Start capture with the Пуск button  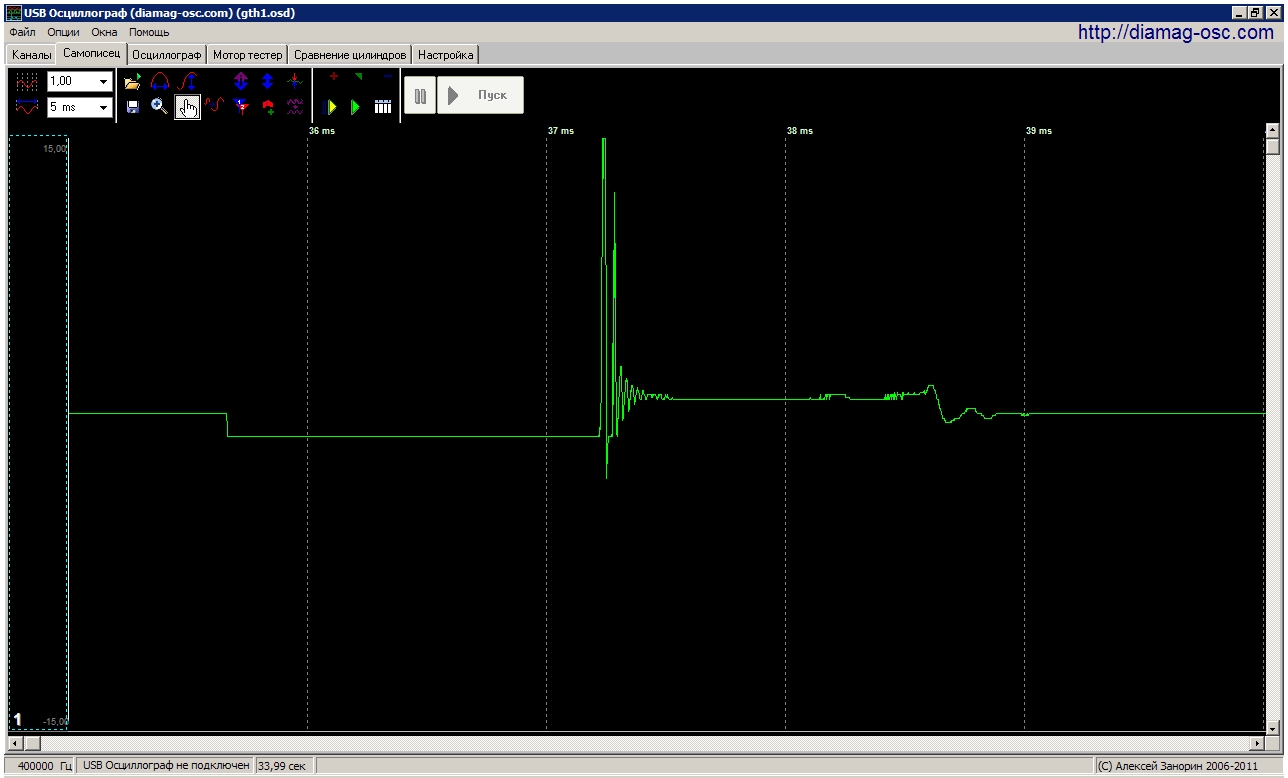[480, 95]
